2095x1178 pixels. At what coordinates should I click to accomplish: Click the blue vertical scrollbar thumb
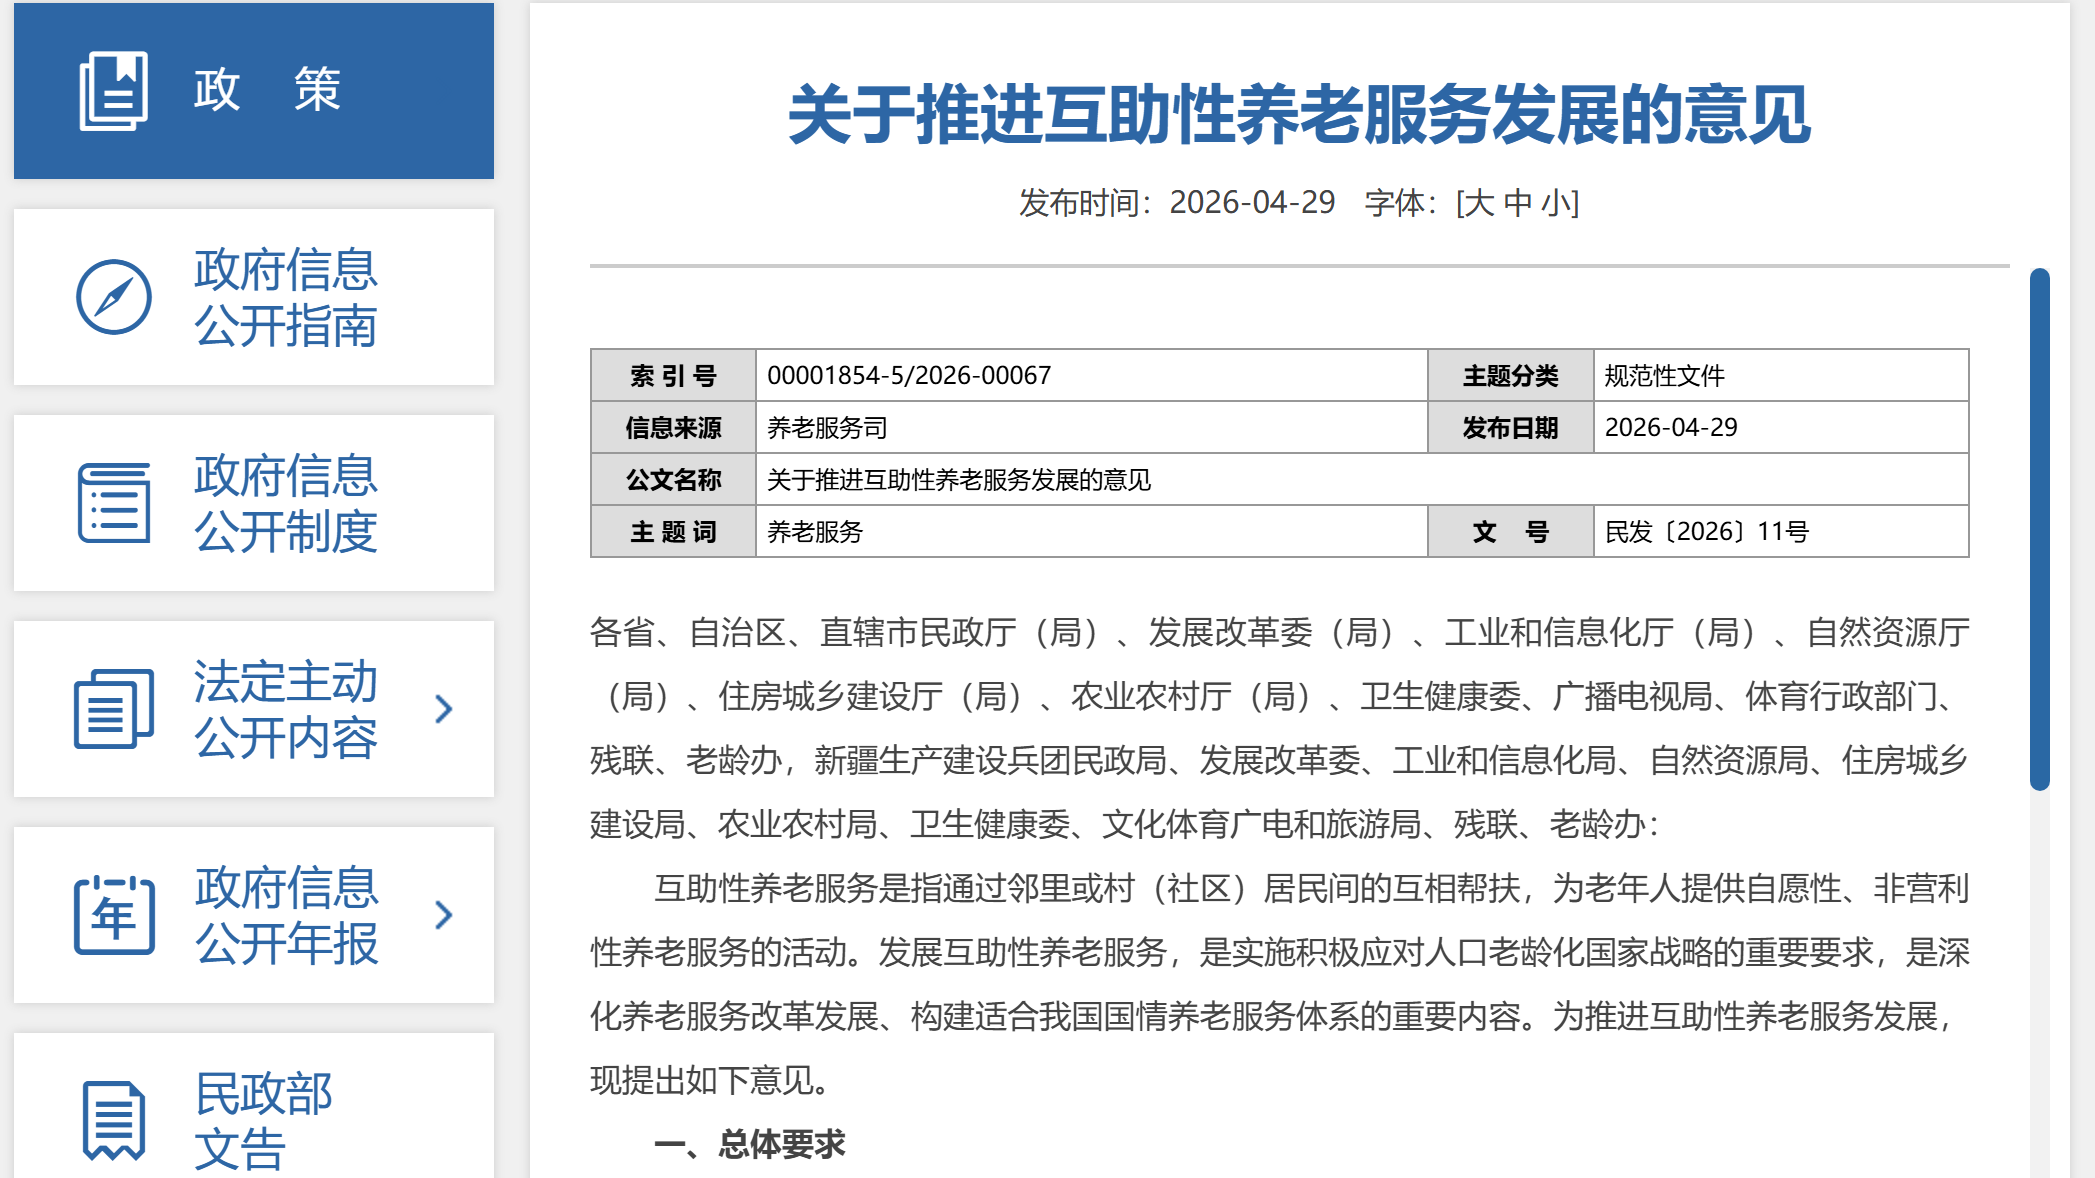(x=2039, y=529)
